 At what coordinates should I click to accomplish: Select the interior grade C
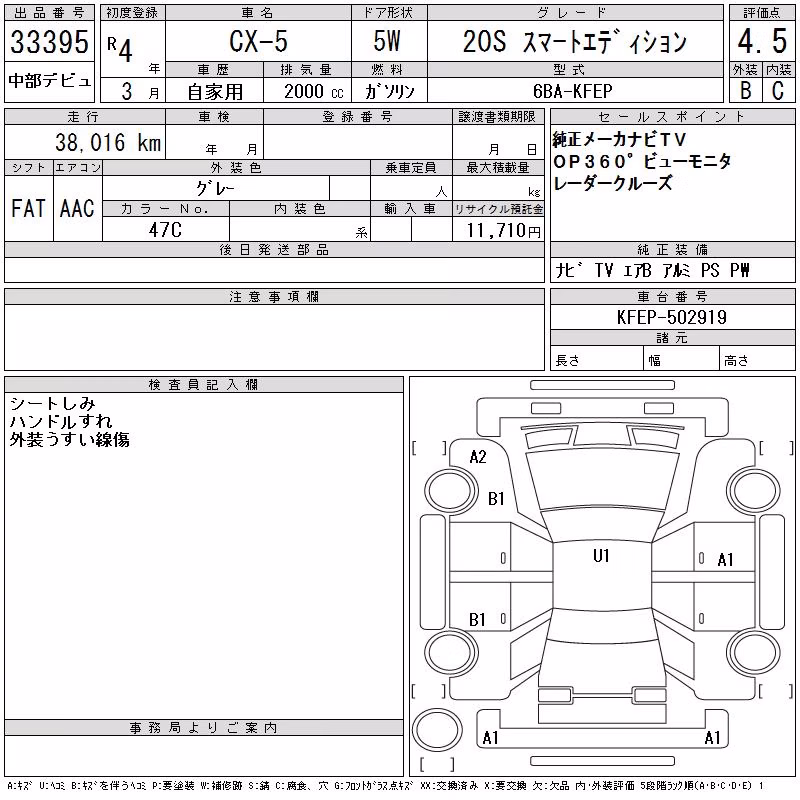(778, 91)
